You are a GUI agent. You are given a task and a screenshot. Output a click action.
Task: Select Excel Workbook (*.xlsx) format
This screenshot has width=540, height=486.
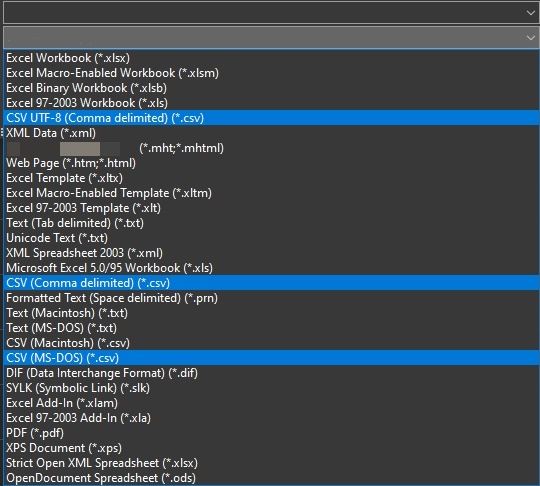tap(271, 58)
